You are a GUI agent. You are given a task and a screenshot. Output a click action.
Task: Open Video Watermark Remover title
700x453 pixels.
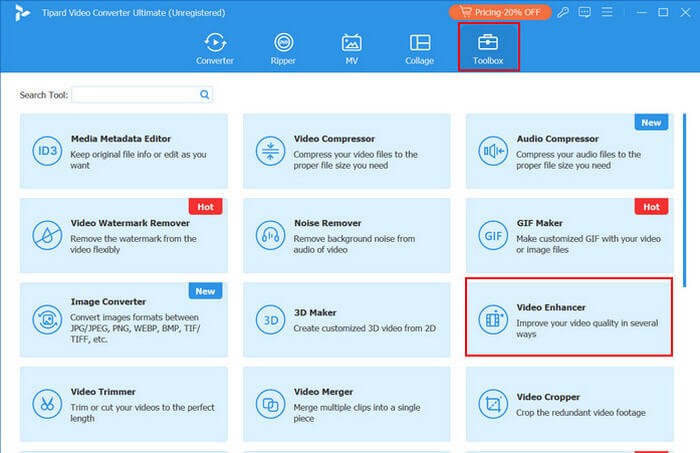point(130,223)
